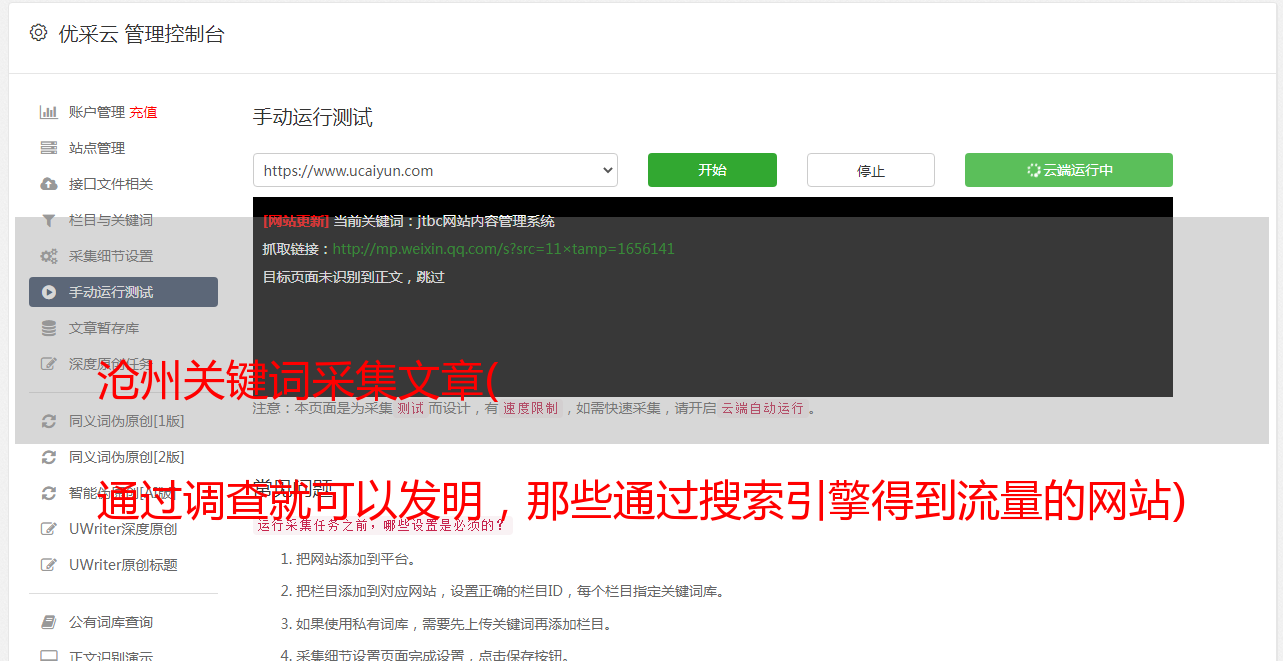This screenshot has width=1283, height=661.
Task: Open 文章暂存库 in the sidebar
Action: pos(104,328)
